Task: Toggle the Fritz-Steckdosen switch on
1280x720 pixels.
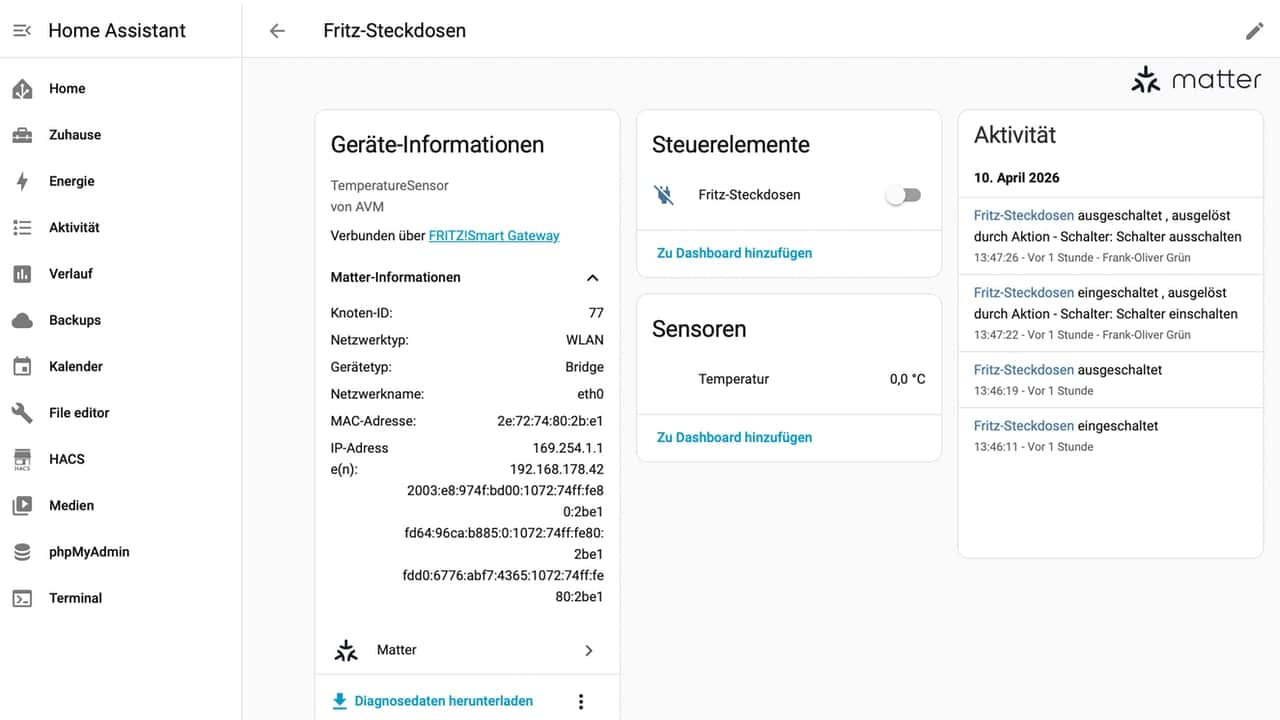Action: [x=903, y=196]
